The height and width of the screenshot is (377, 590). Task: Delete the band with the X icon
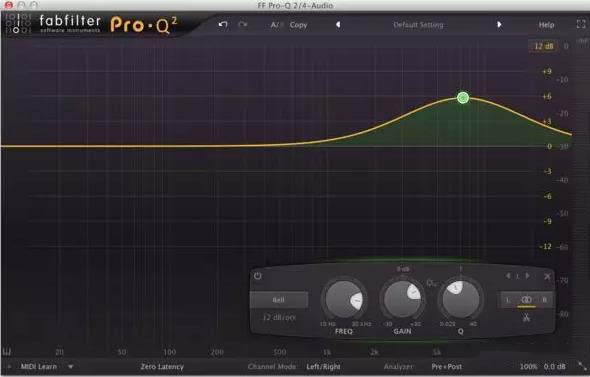[547, 277]
